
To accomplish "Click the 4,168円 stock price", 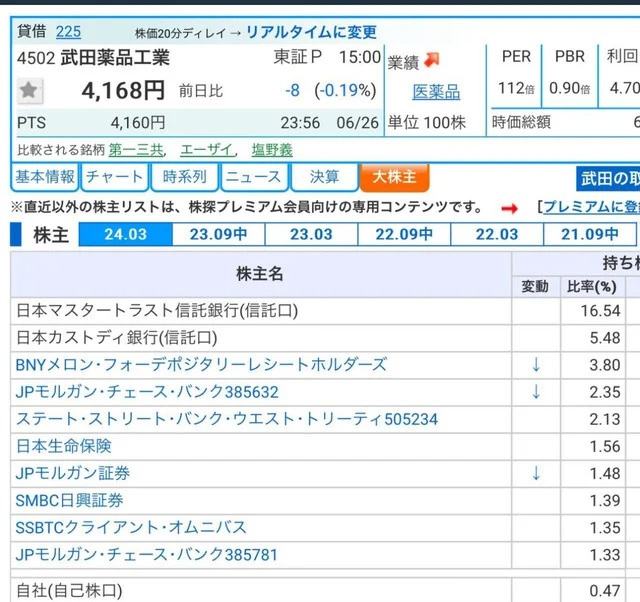I will pyautogui.click(x=123, y=90).
